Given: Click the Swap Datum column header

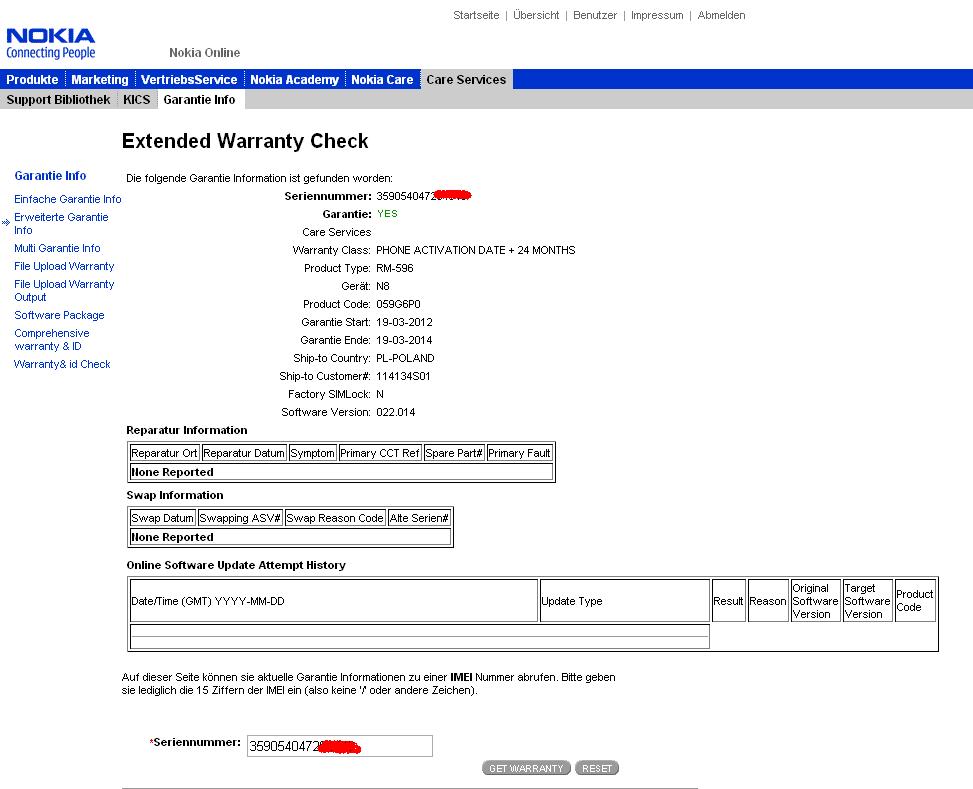Looking at the screenshot, I should click(x=163, y=518).
